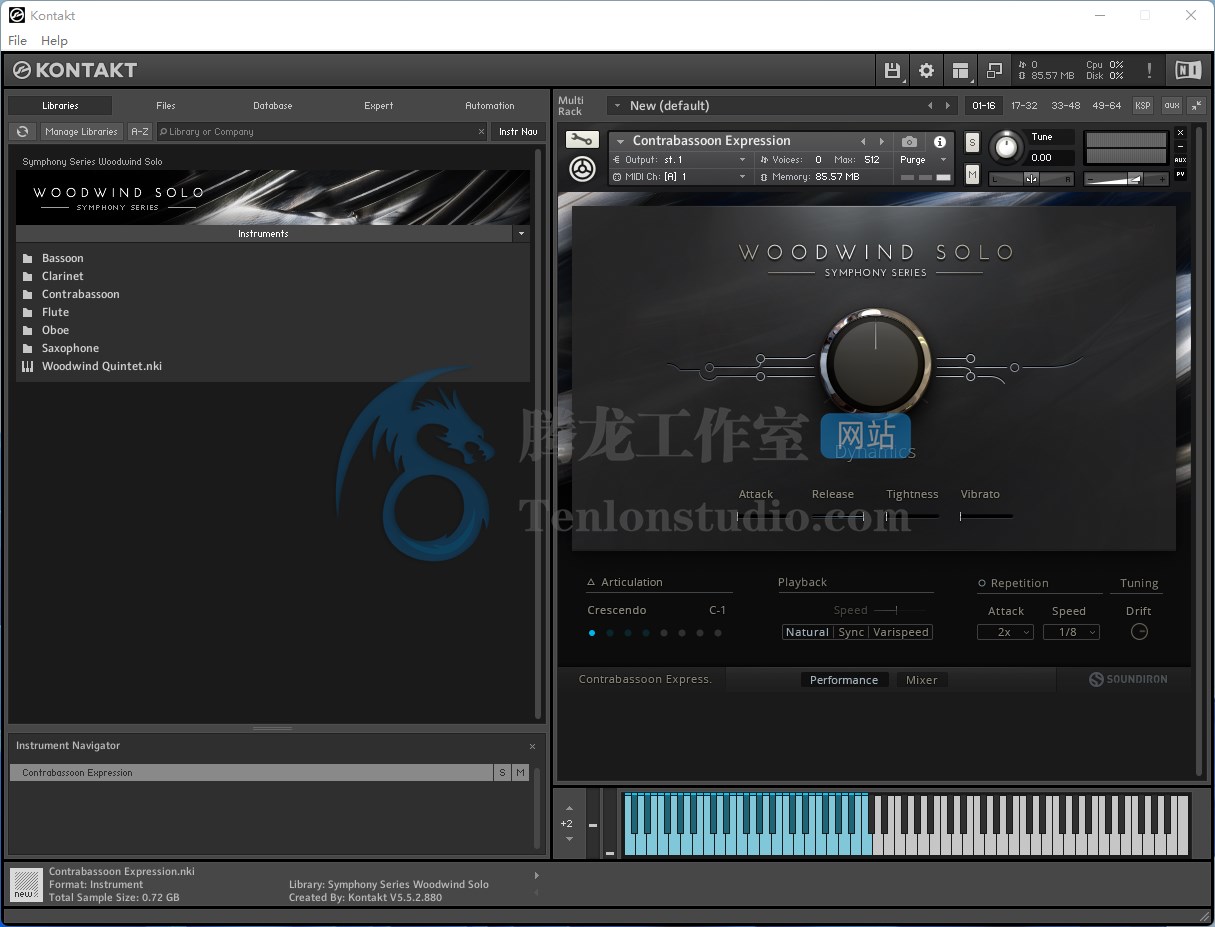The image size is (1215, 927).
Task: Open the Repetition Attack 2x dropdown
Action: [1005, 632]
